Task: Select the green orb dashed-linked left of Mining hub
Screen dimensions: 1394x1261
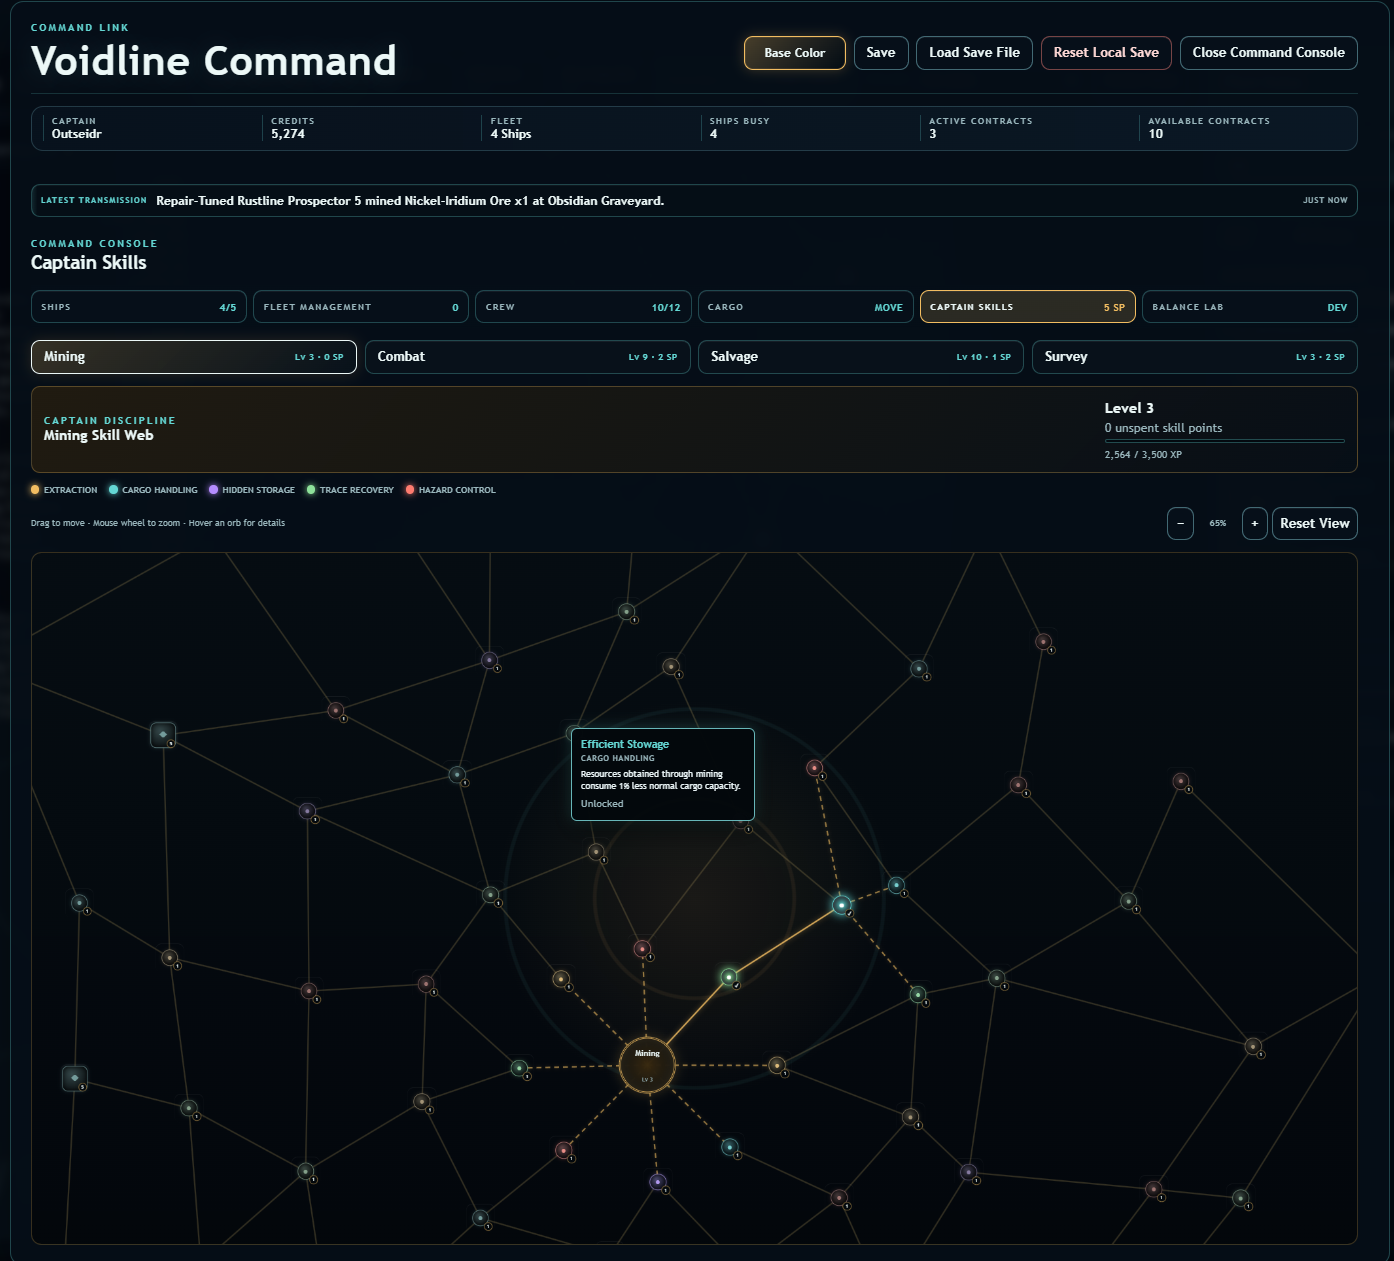Action: (x=519, y=1068)
